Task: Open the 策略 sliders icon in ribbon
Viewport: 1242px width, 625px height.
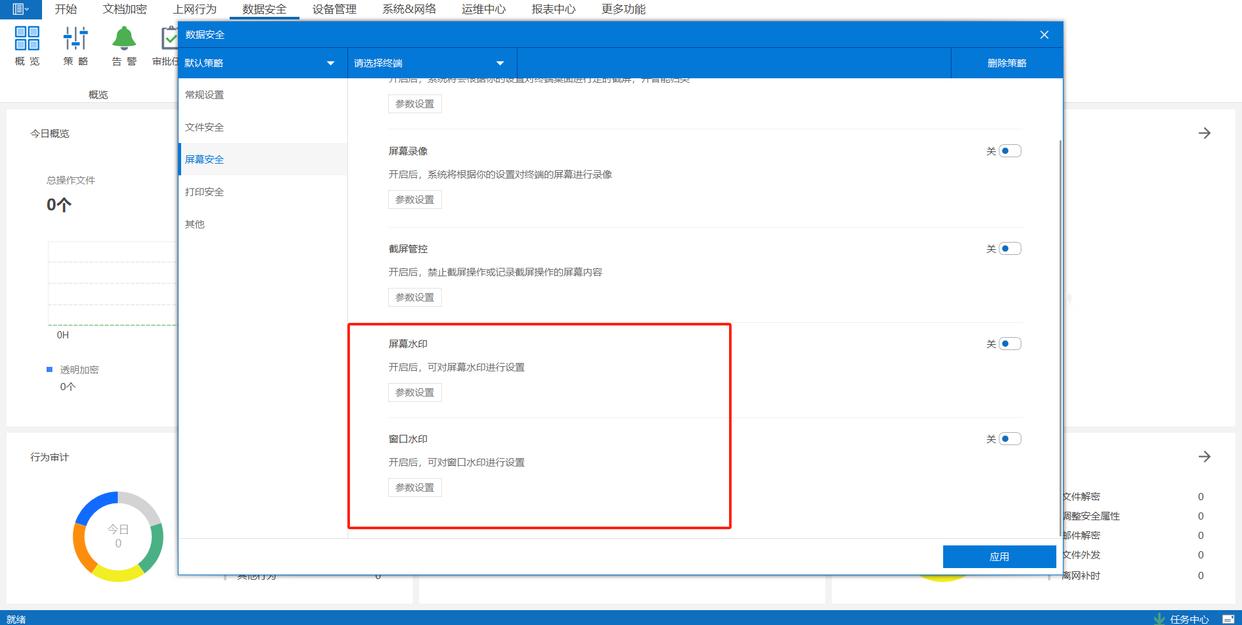Action: [76, 46]
